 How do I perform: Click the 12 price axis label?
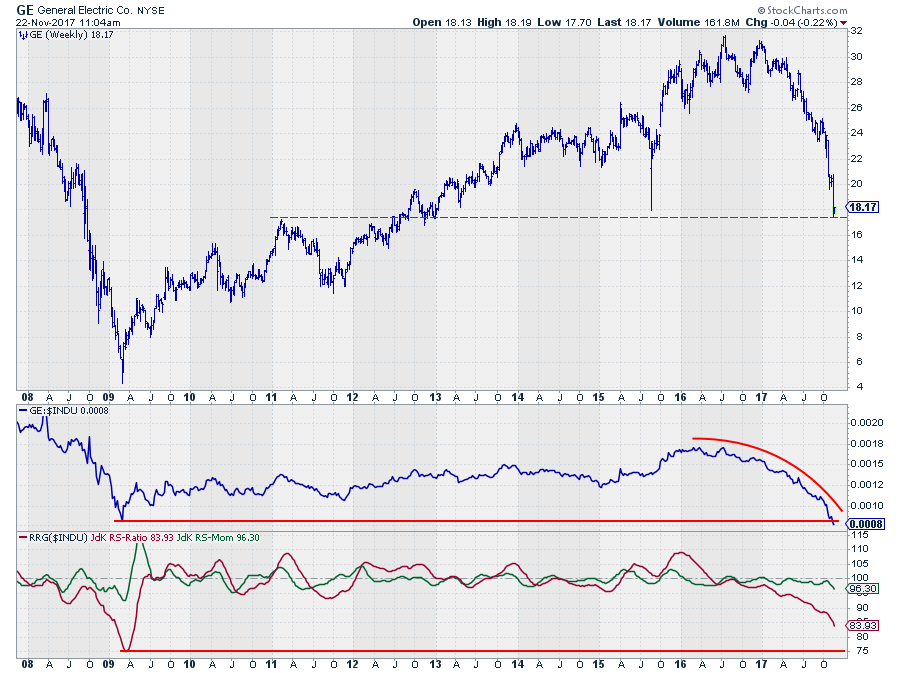856,285
